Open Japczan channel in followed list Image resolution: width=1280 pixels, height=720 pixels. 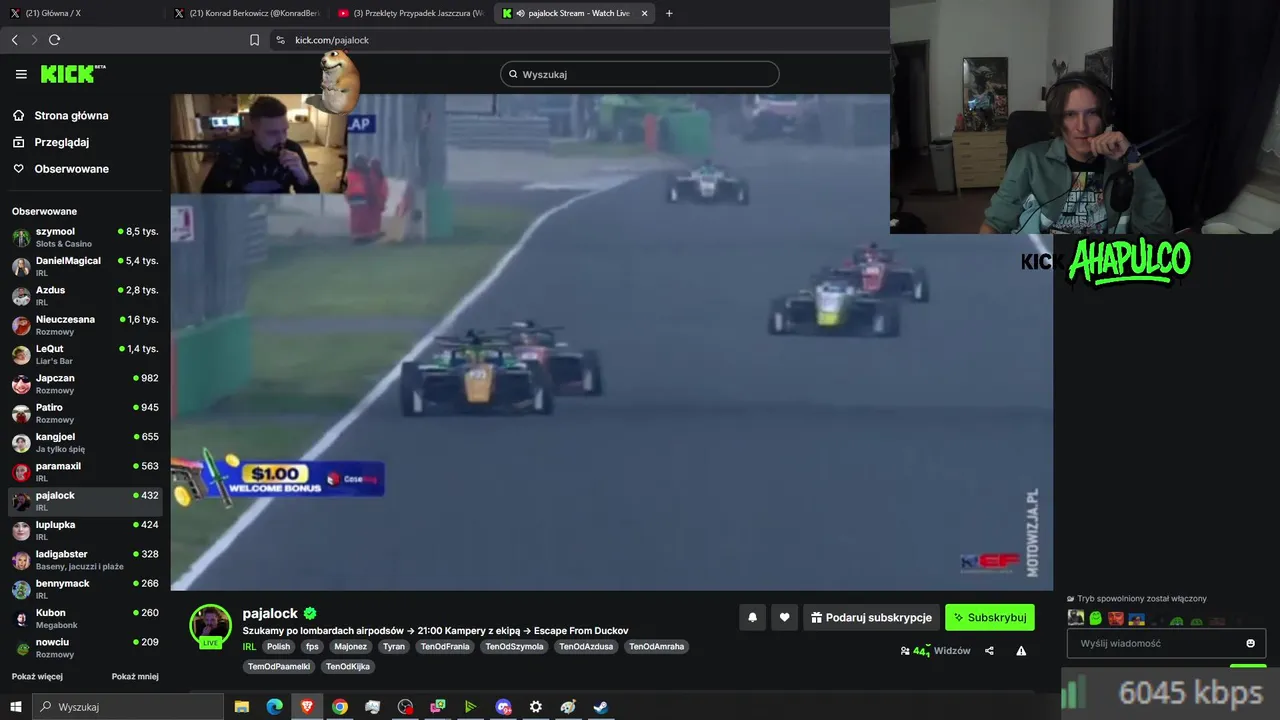[x=85, y=384]
